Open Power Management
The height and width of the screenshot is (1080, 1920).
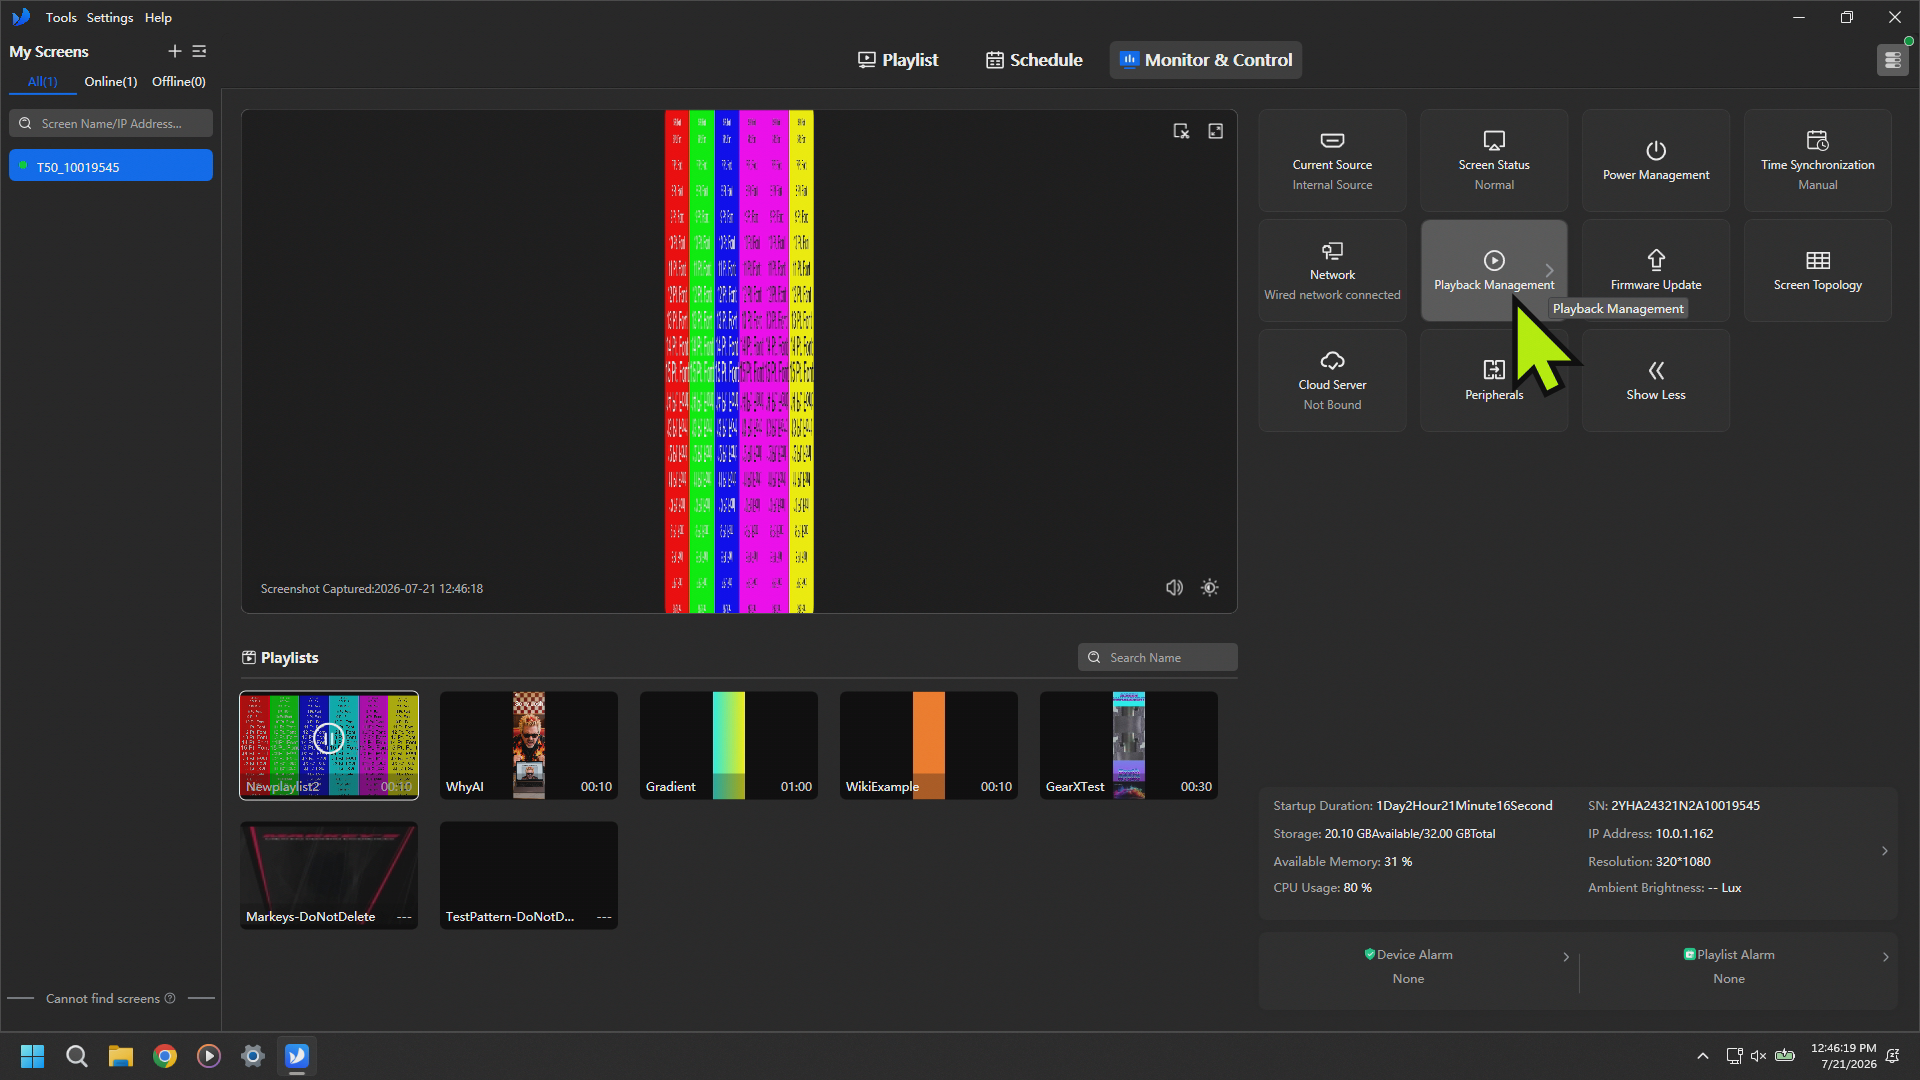pos(1656,160)
